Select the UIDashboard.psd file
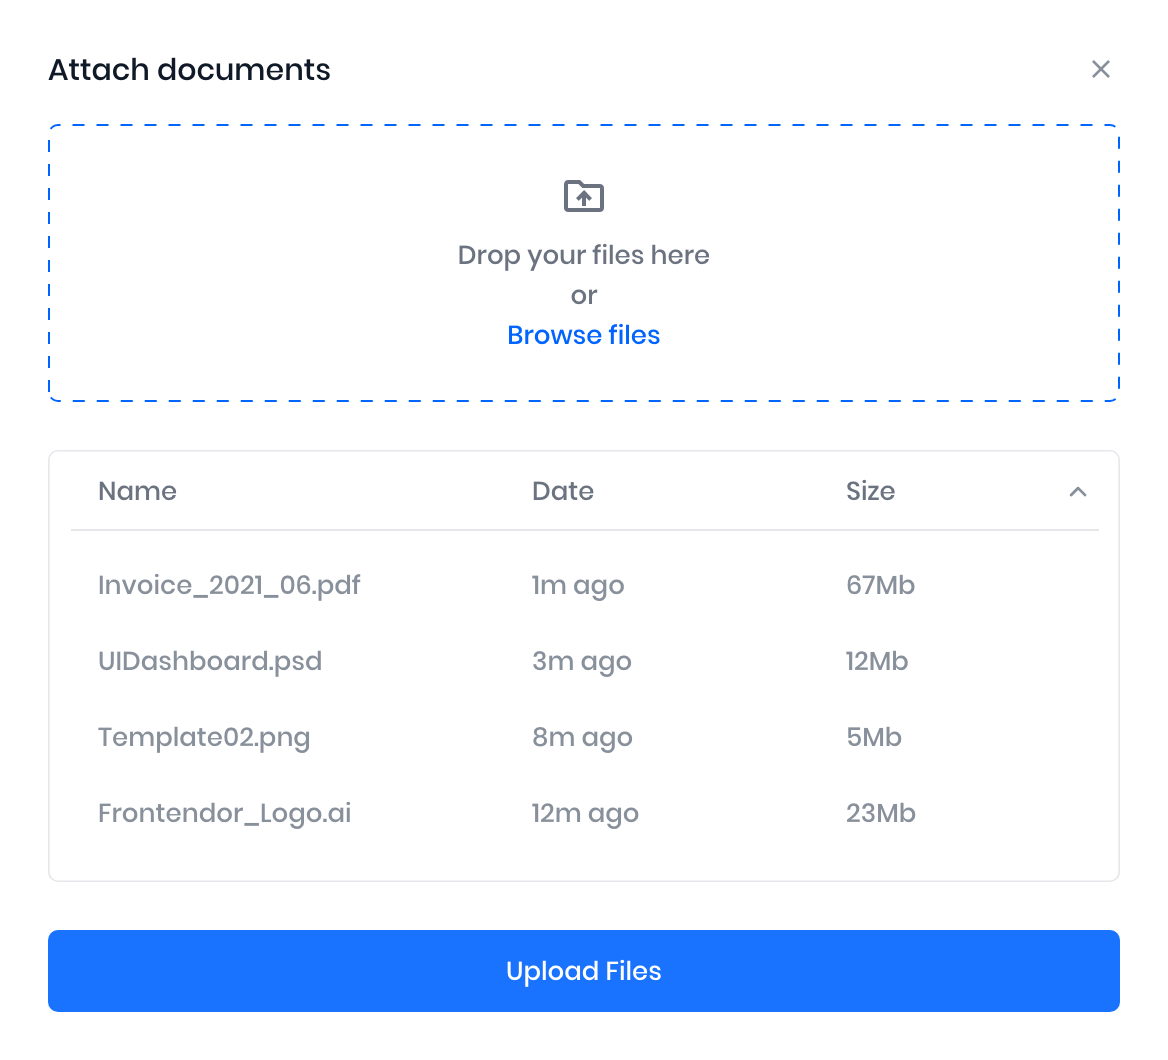The image size is (1168, 1060). (210, 661)
